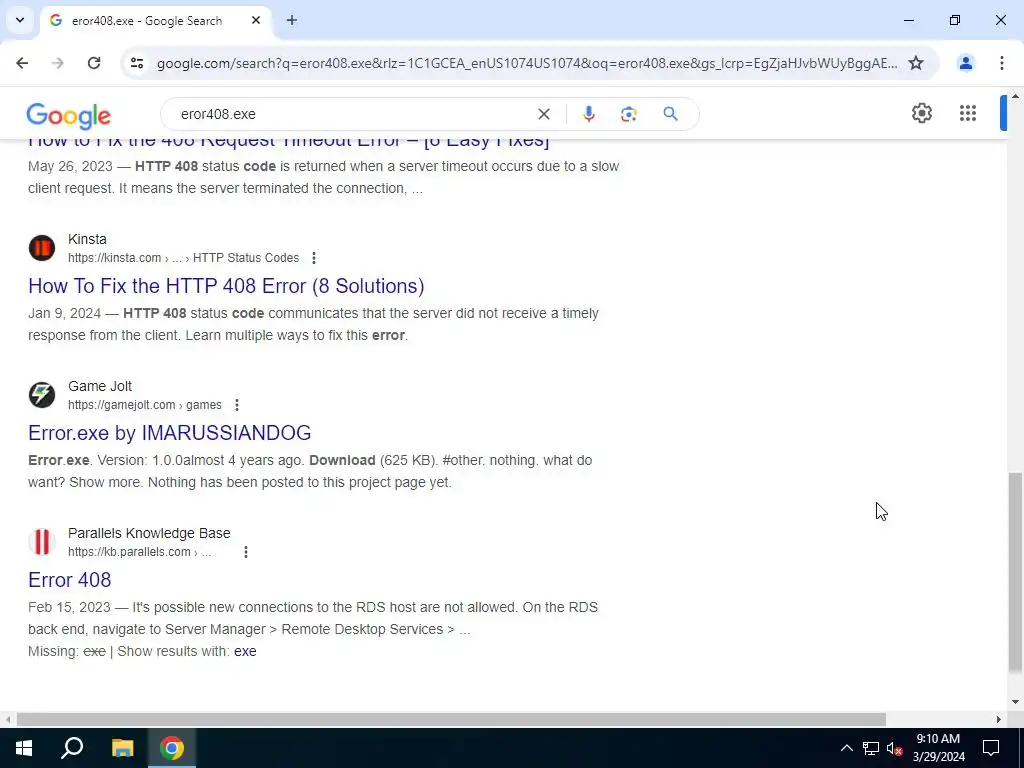This screenshot has height=768, width=1024.
Task: Open Error 408 Parallels link
Action: [x=70, y=580]
